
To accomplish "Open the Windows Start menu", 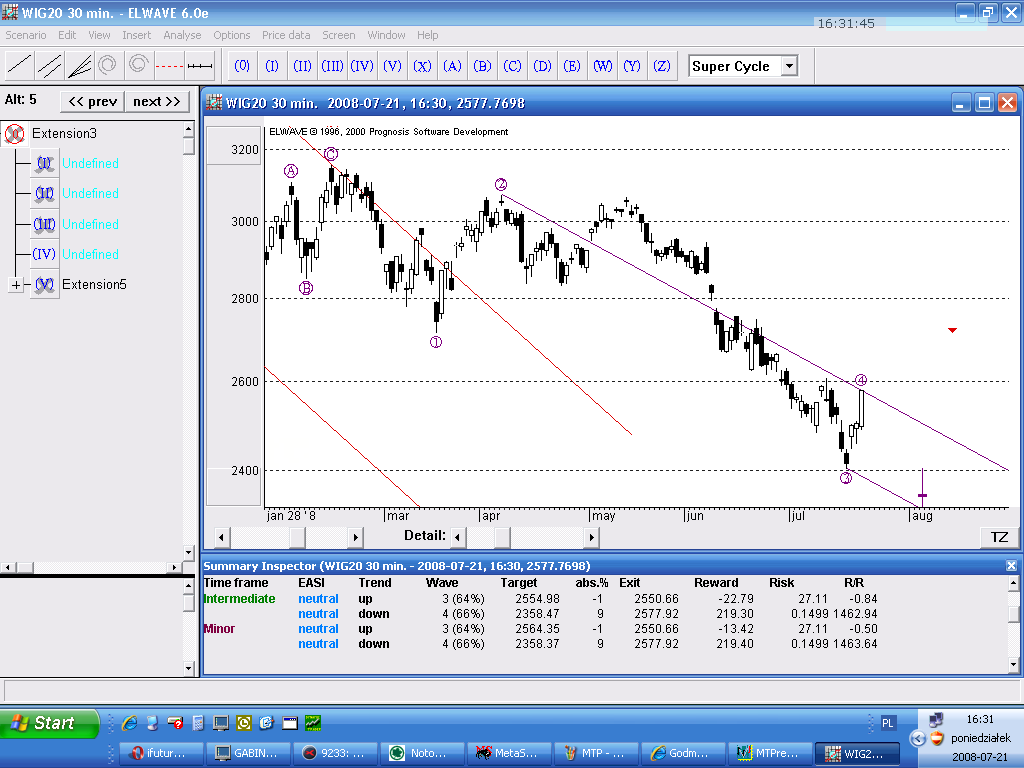I will pos(50,723).
